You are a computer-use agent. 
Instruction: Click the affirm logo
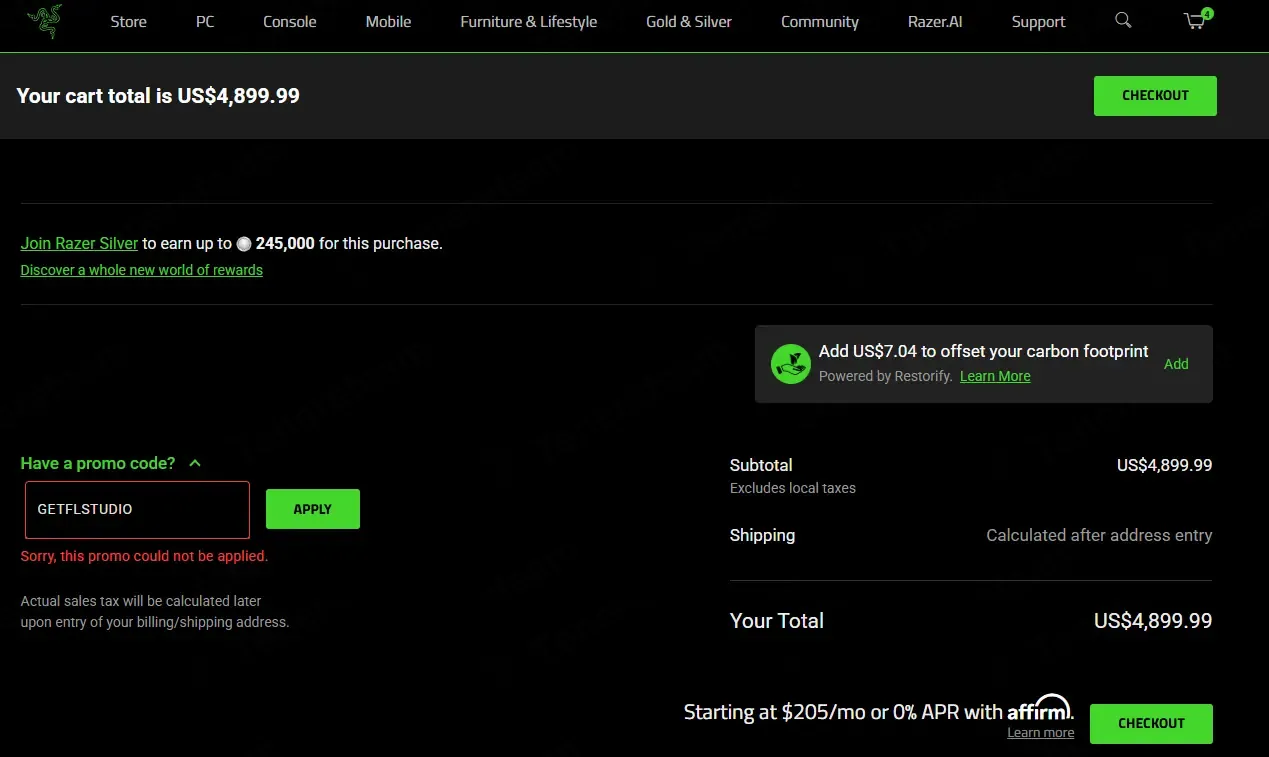coord(1040,709)
